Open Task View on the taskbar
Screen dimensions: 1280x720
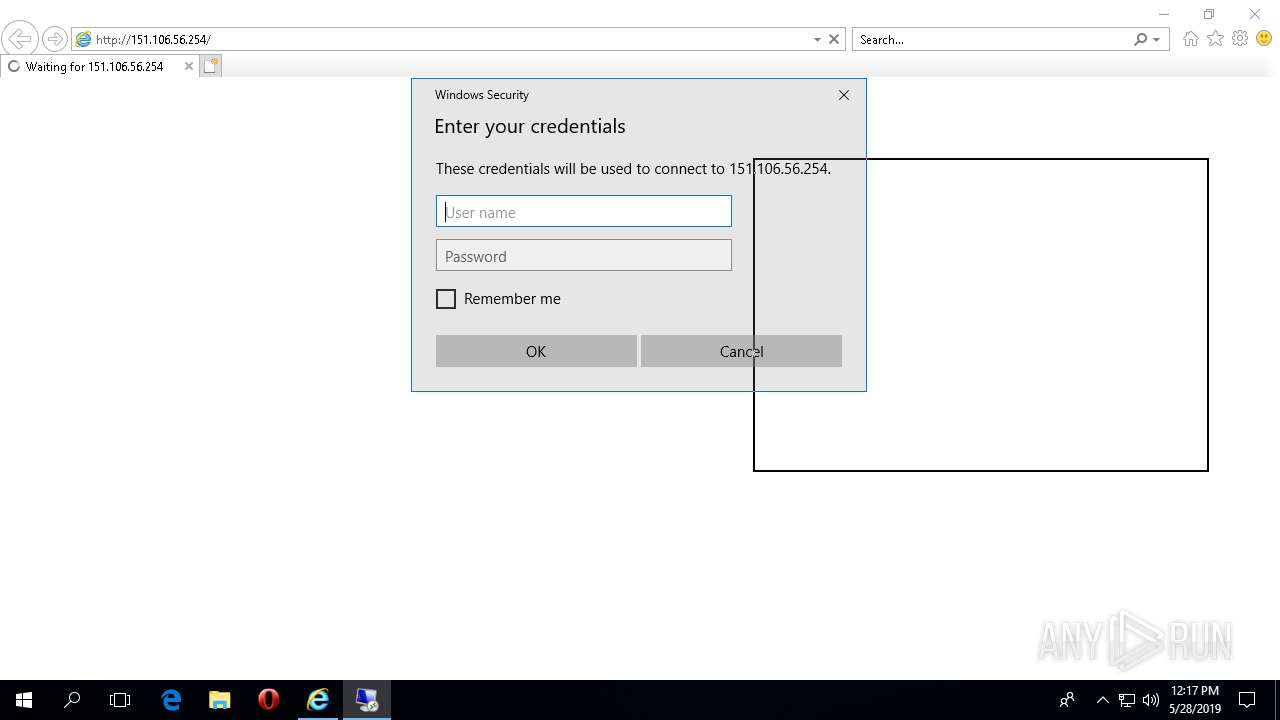[x=120, y=700]
